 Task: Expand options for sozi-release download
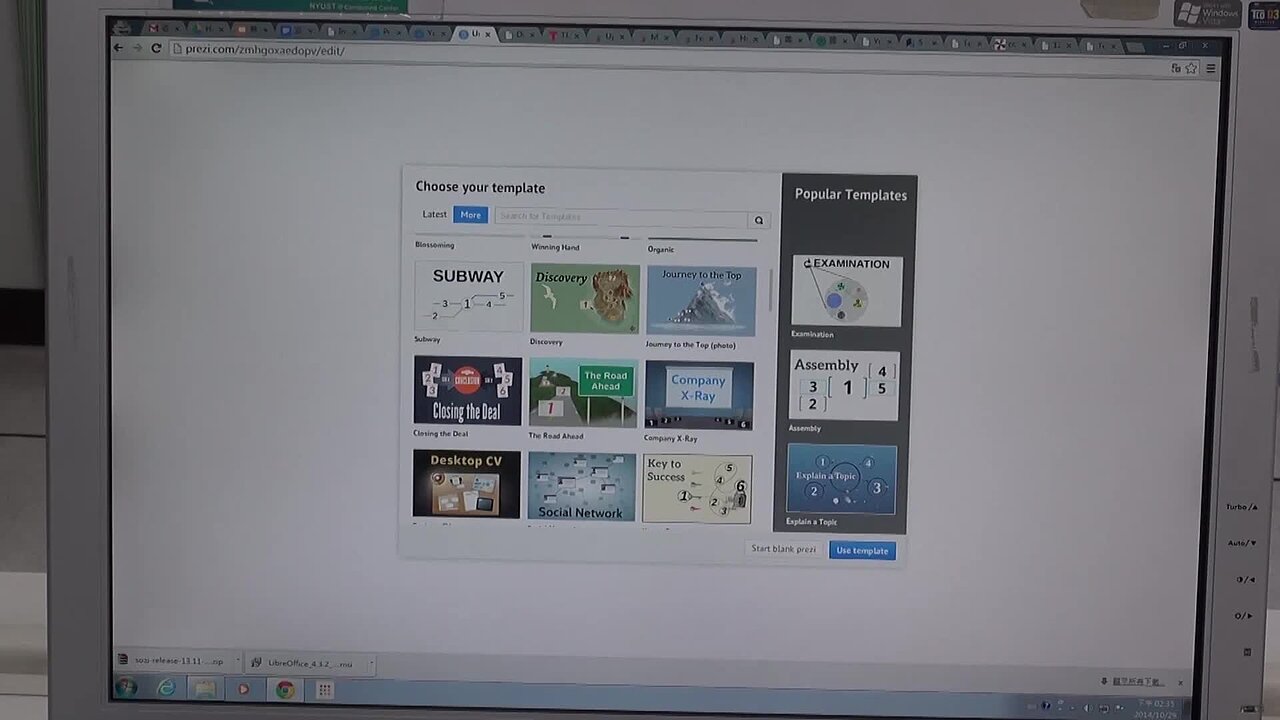[238, 661]
